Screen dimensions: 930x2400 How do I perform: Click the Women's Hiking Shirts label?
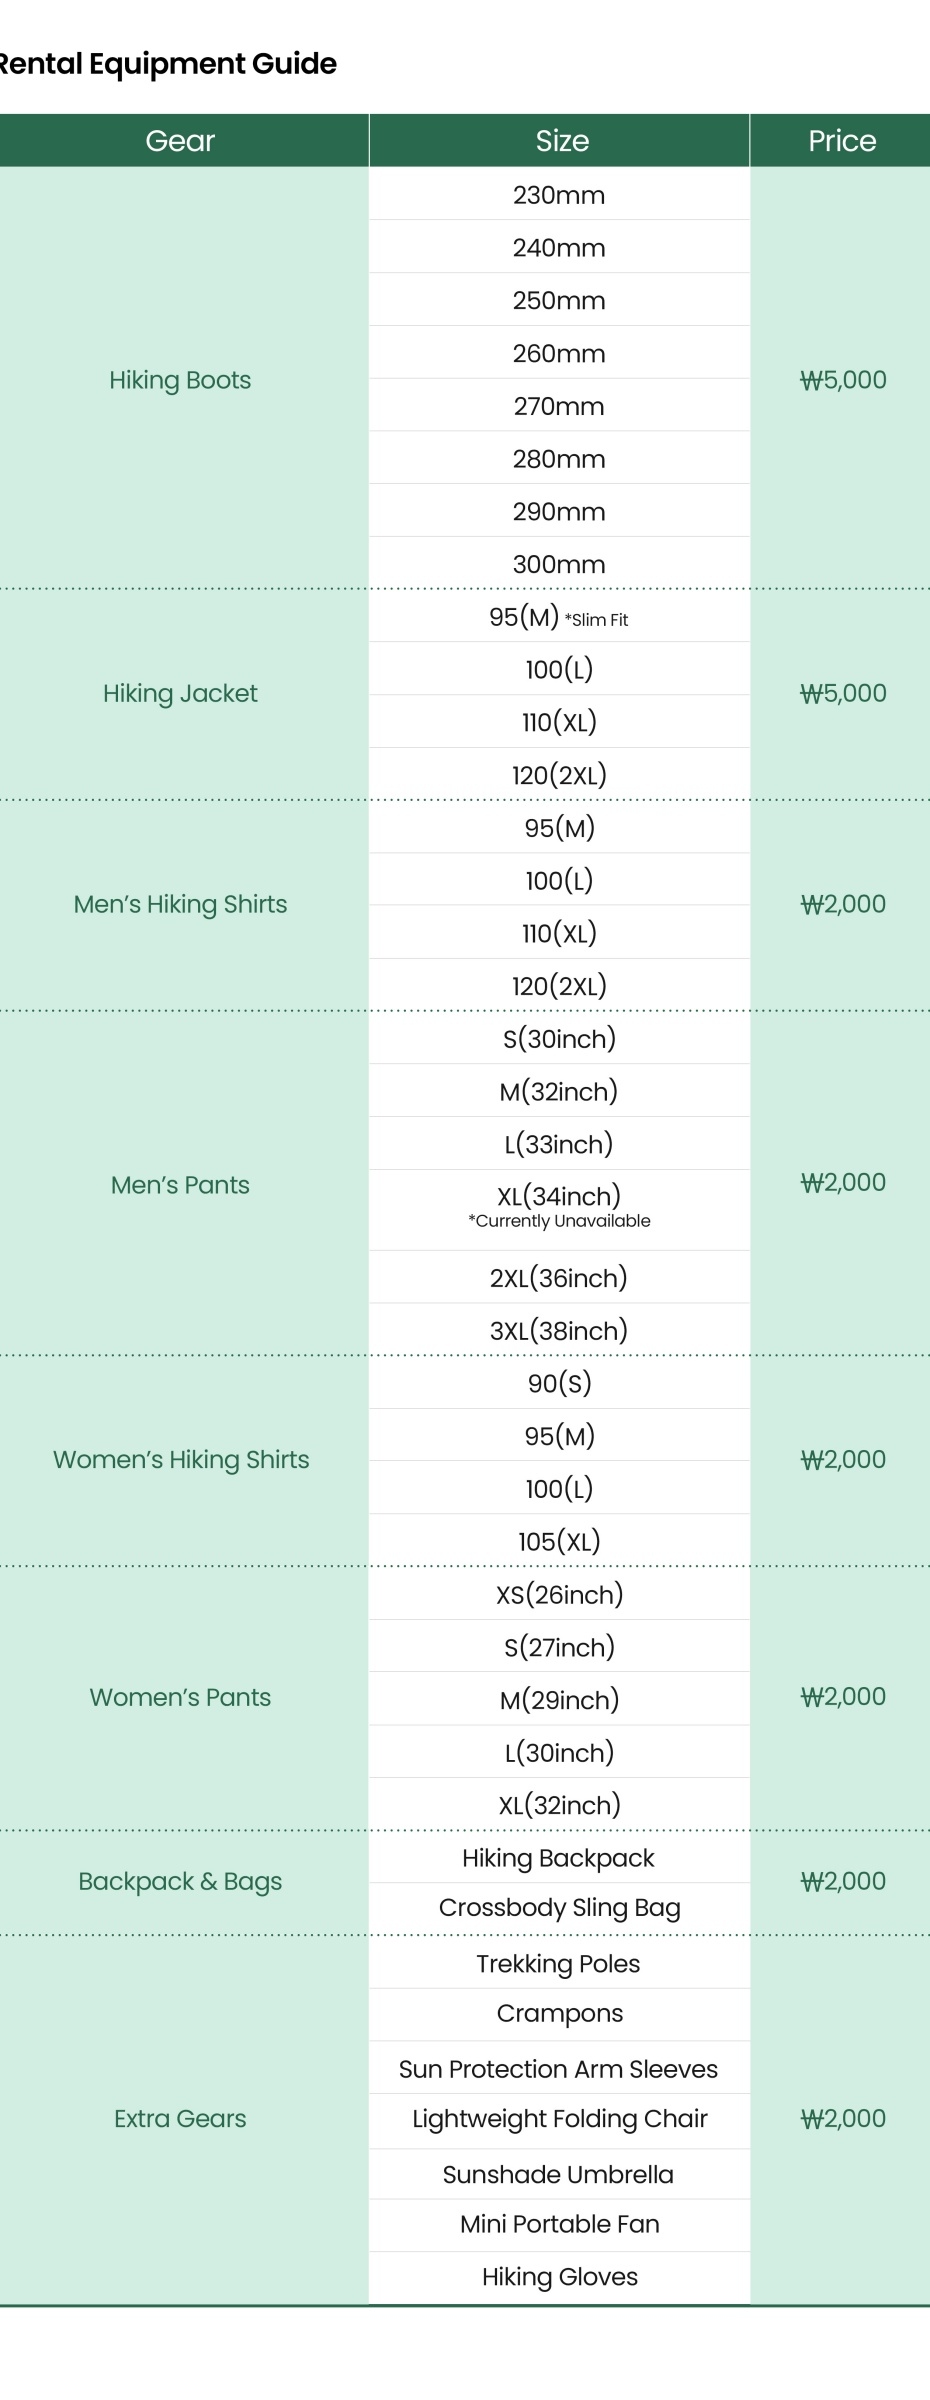coord(181,1460)
